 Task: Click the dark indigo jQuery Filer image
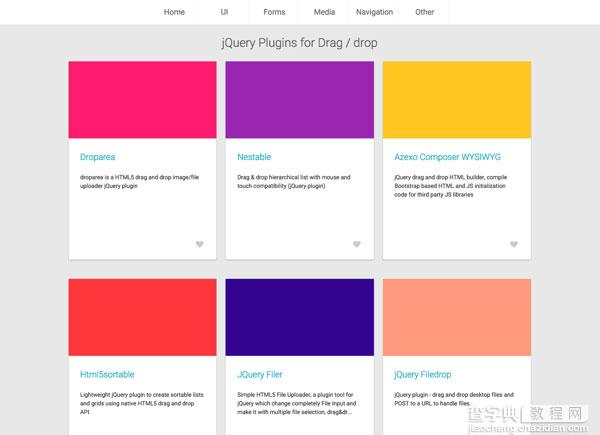[x=300, y=317]
